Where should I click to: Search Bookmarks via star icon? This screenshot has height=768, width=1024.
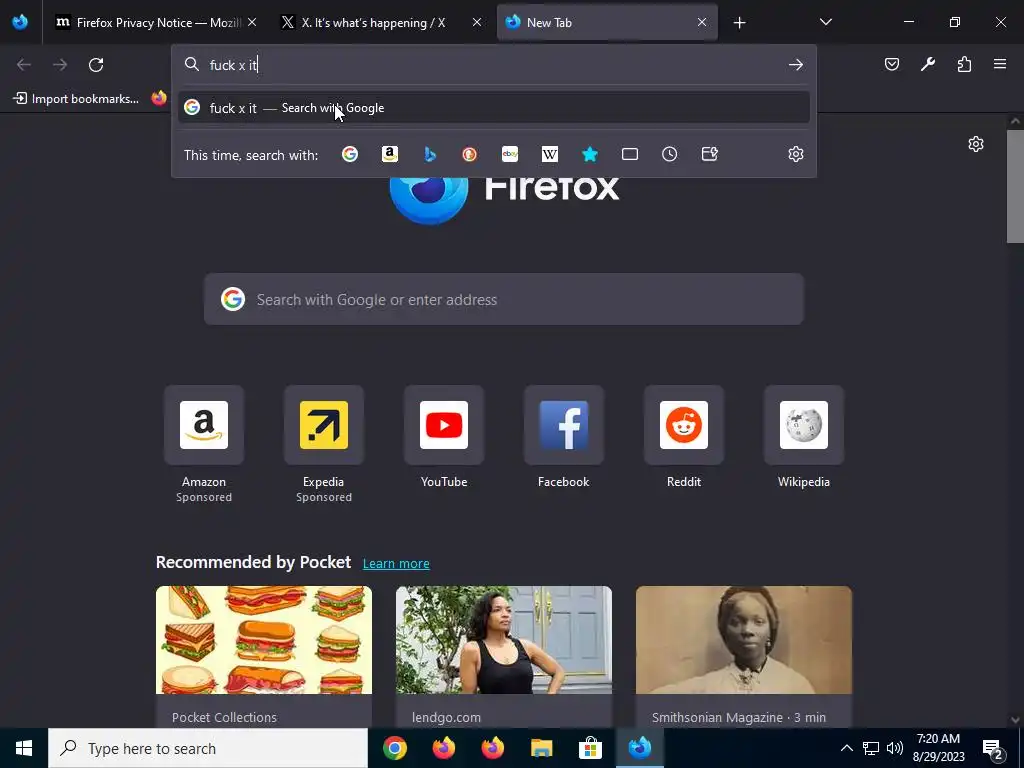(590, 154)
